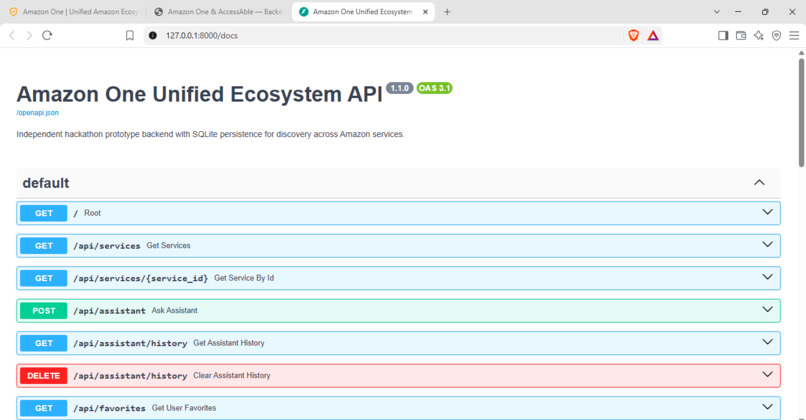Open the Leo AI sparkle icon
The height and width of the screenshot is (420, 806).
759,35
